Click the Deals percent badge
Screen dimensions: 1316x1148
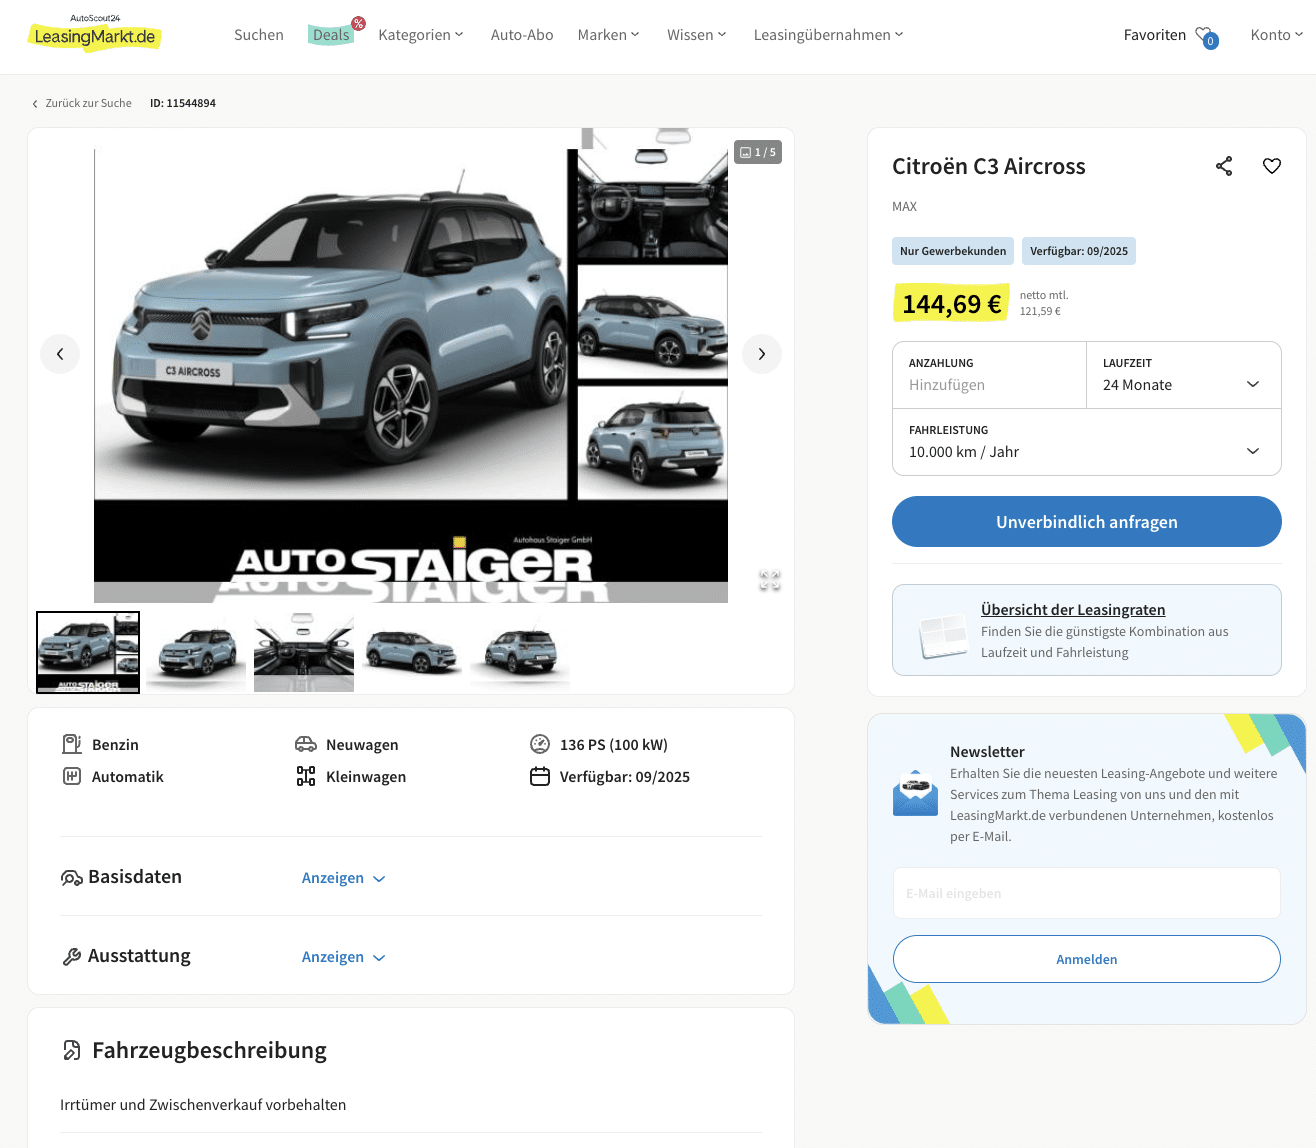pyautogui.click(x=358, y=23)
